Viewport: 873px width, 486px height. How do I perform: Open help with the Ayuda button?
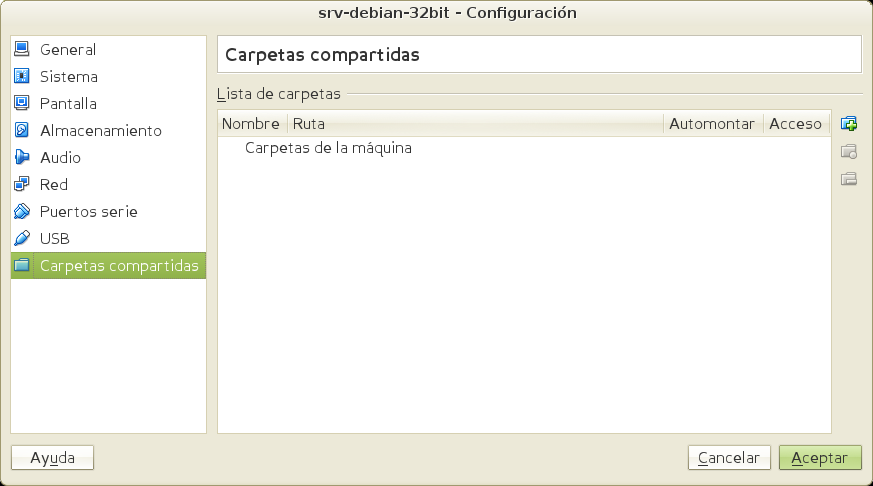pyautogui.click(x=52, y=458)
